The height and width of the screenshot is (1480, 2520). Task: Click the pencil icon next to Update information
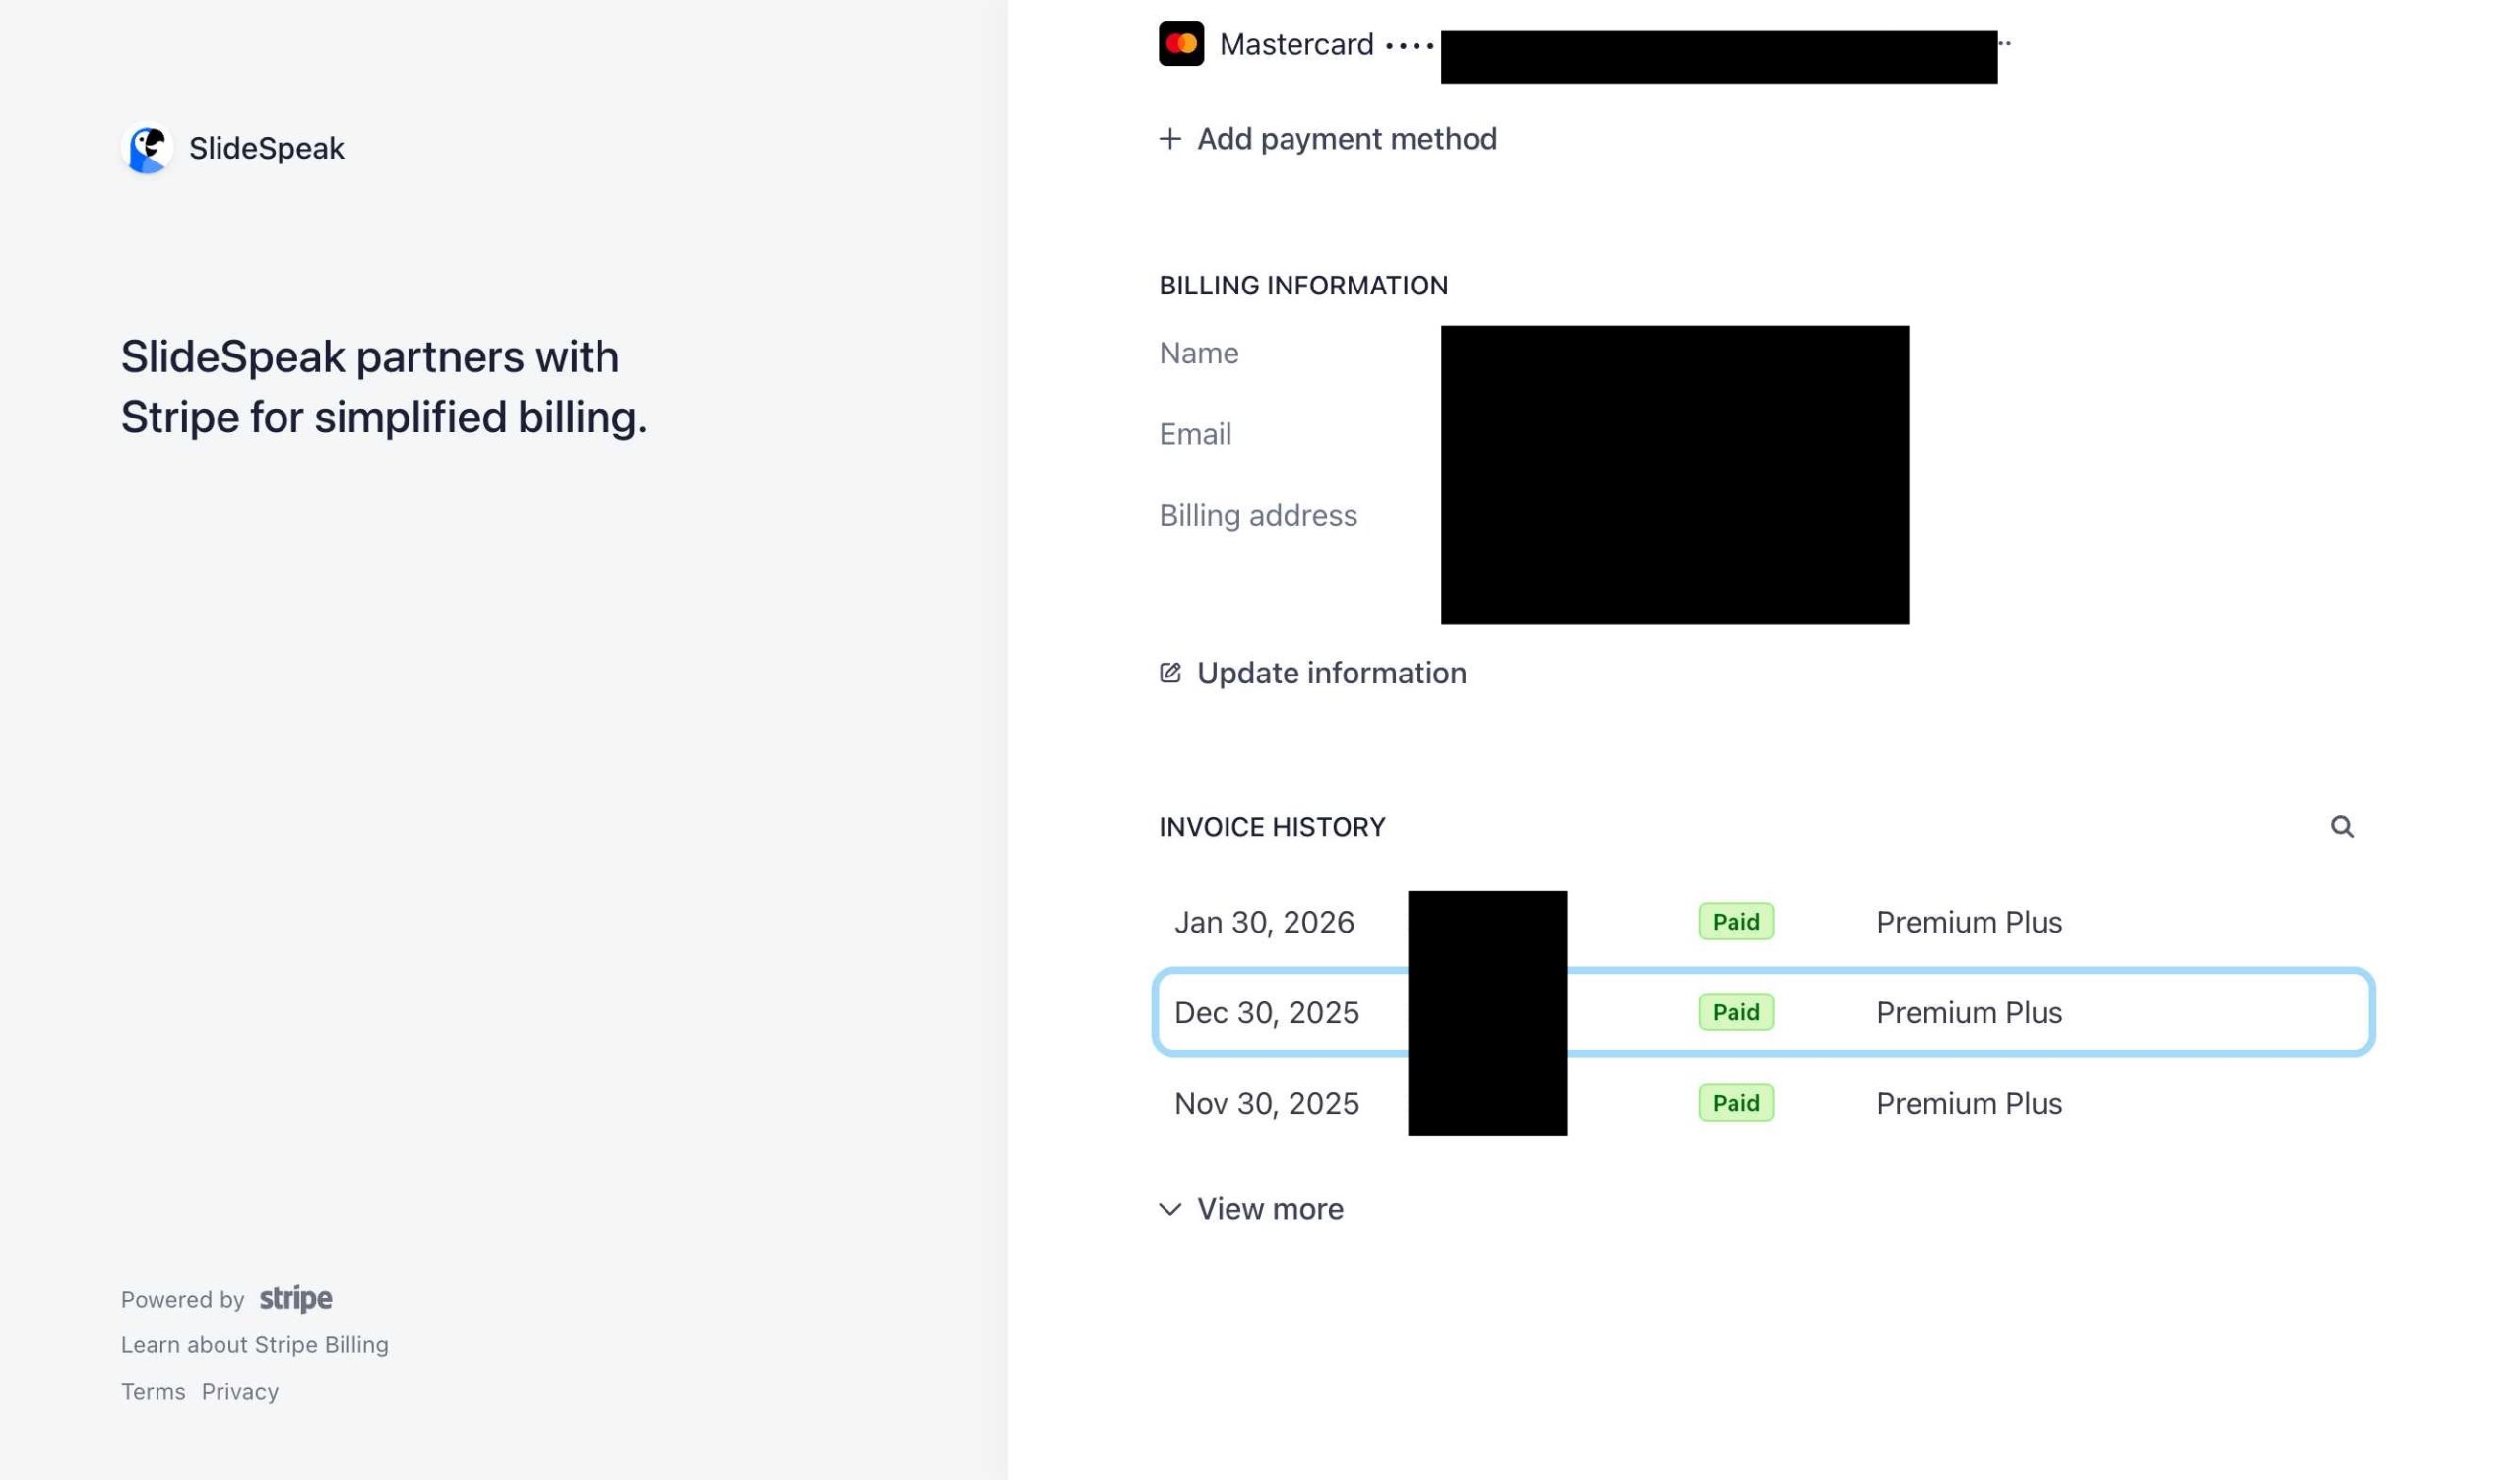click(1170, 672)
